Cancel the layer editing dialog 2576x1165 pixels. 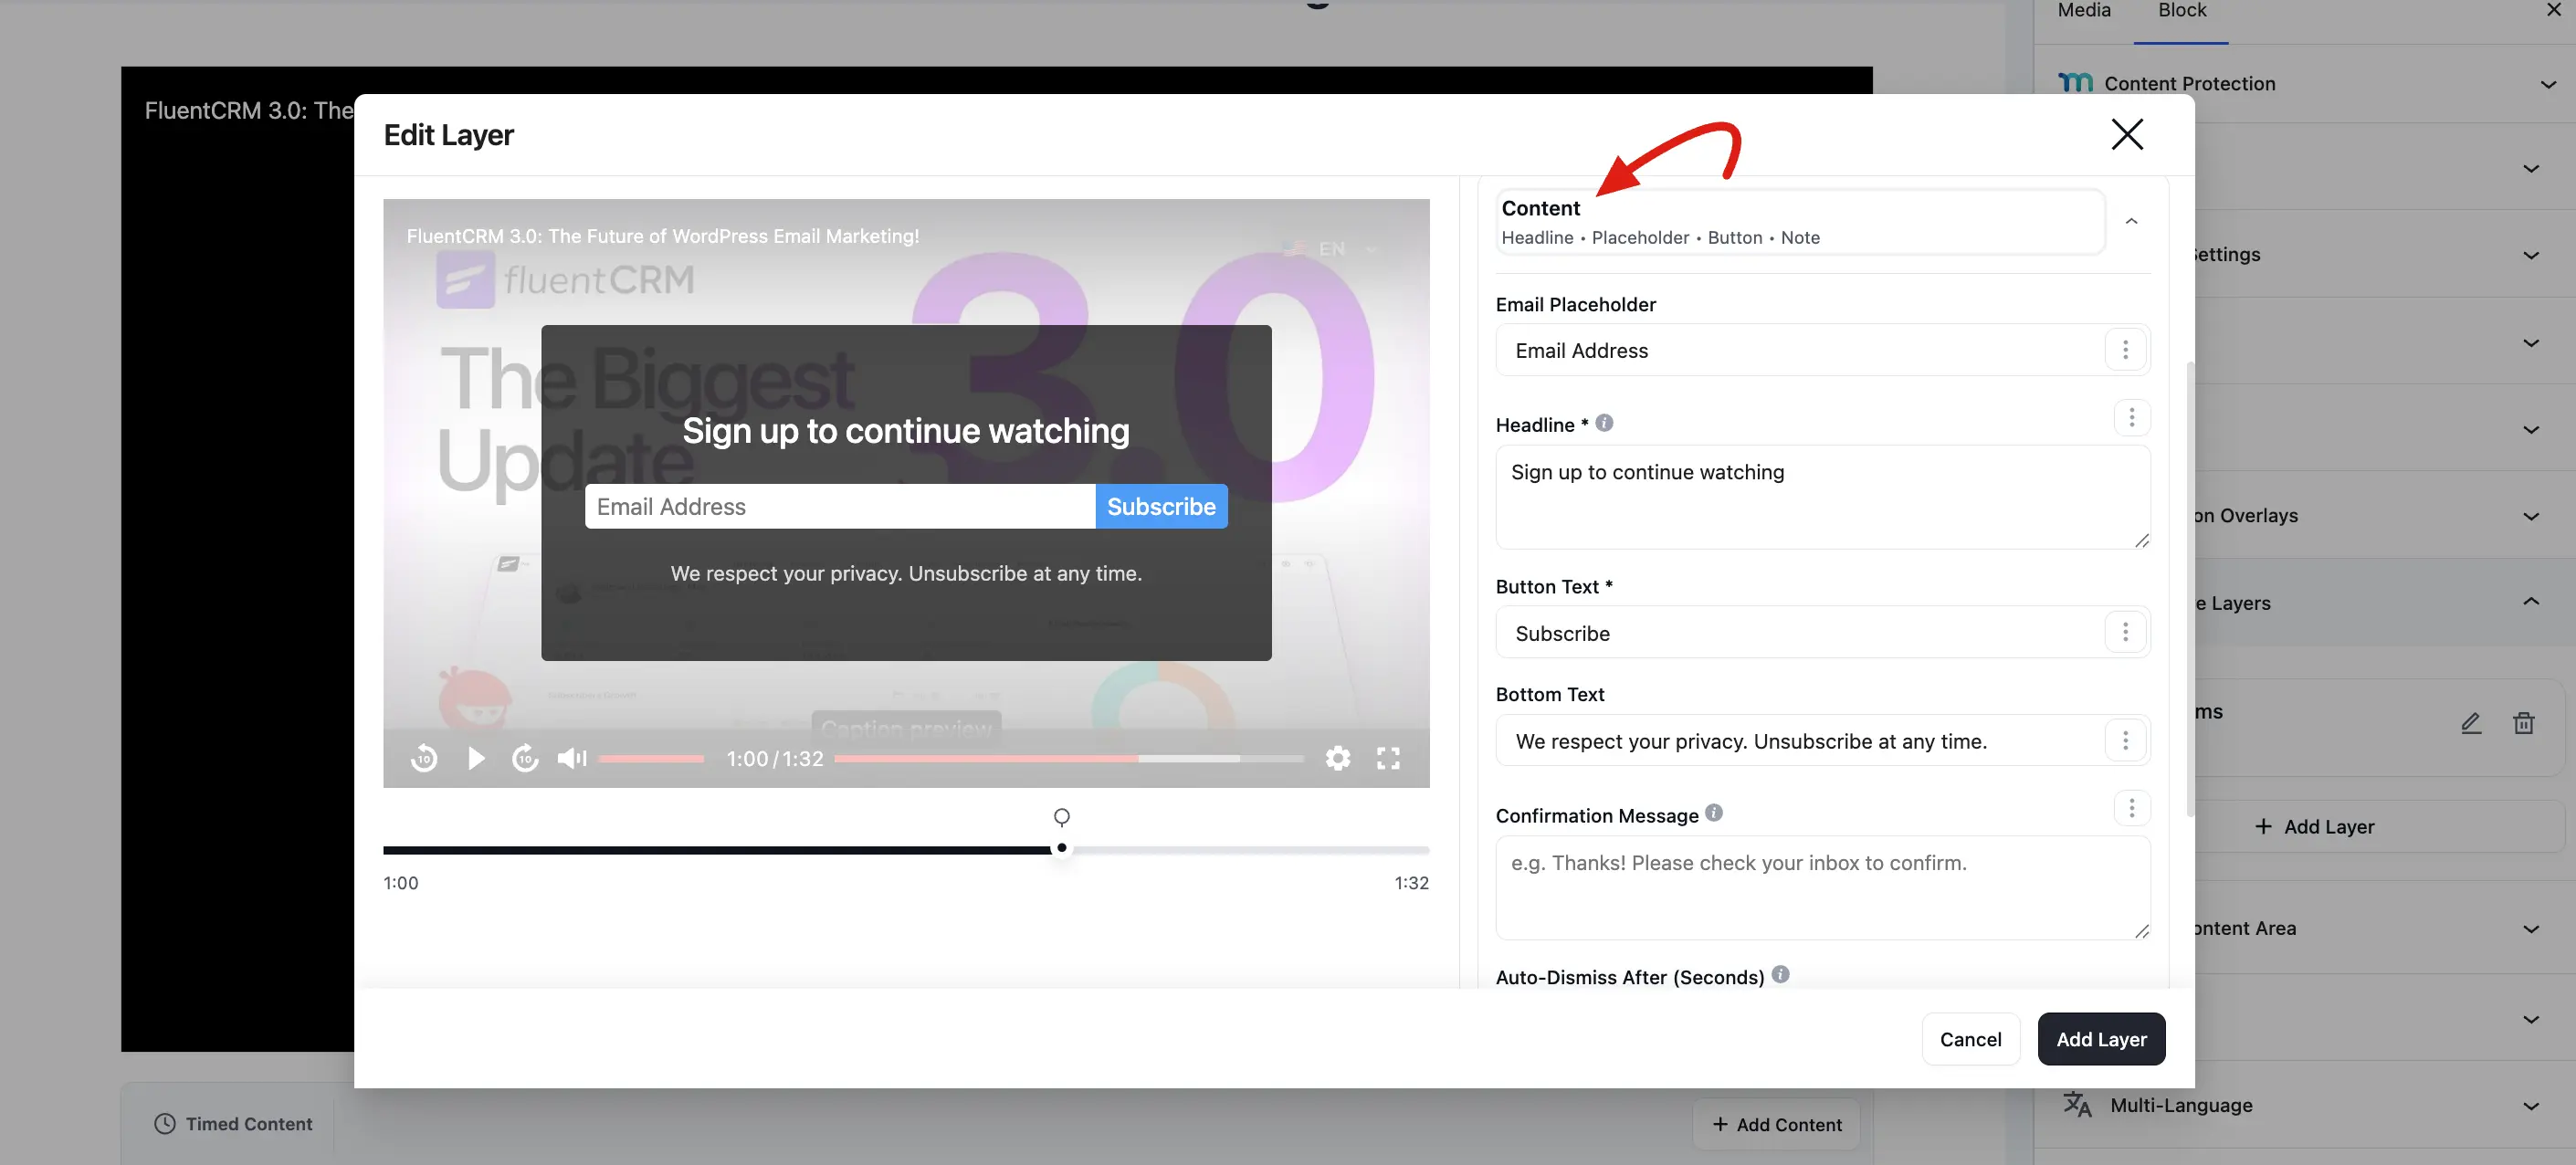tap(1970, 1040)
